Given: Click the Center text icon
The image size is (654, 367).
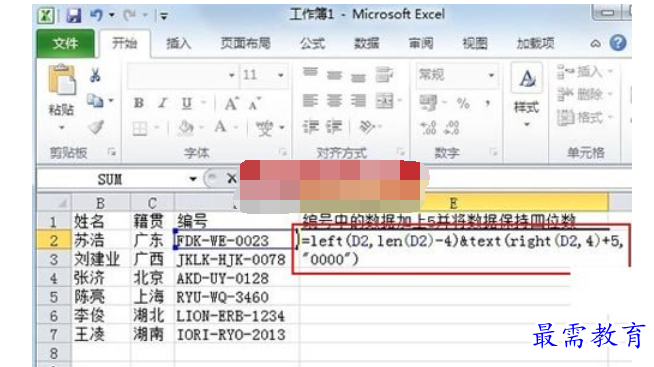Looking at the screenshot, I should pos(334,101).
